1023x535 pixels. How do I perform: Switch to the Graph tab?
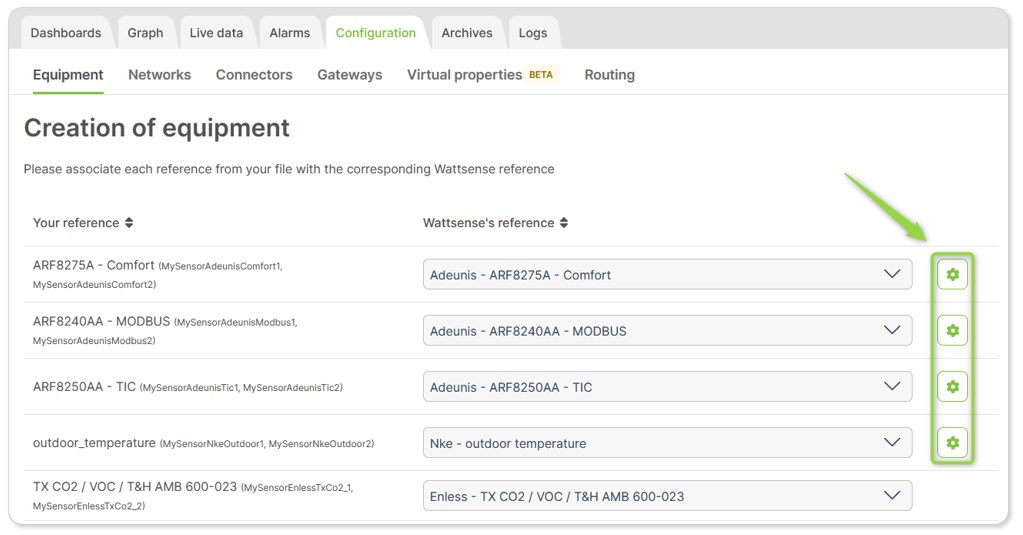tap(145, 33)
